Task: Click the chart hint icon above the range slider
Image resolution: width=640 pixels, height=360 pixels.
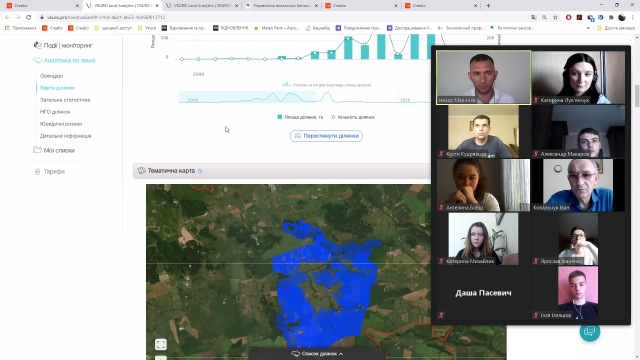Action: (x=286, y=84)
